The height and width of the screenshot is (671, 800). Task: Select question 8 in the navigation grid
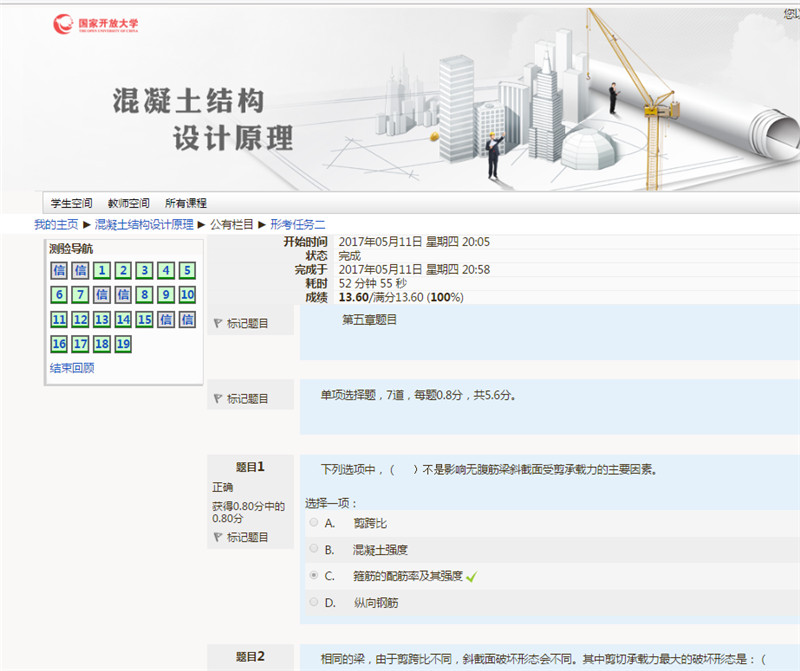pyautogui.click(x=144, y=295)
